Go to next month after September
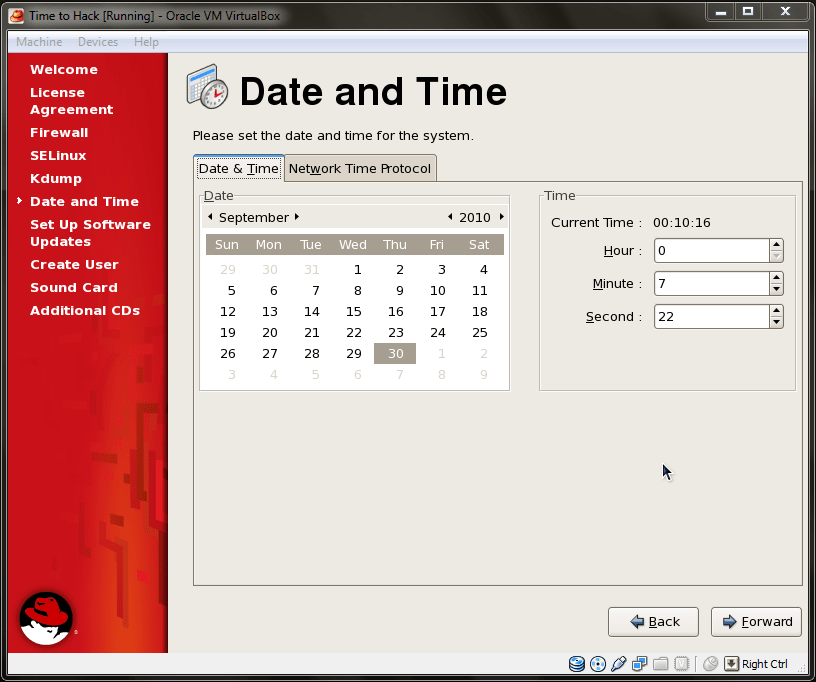Image resolution: width=816 pixels, height=682 pixels. tap(297, 217)
